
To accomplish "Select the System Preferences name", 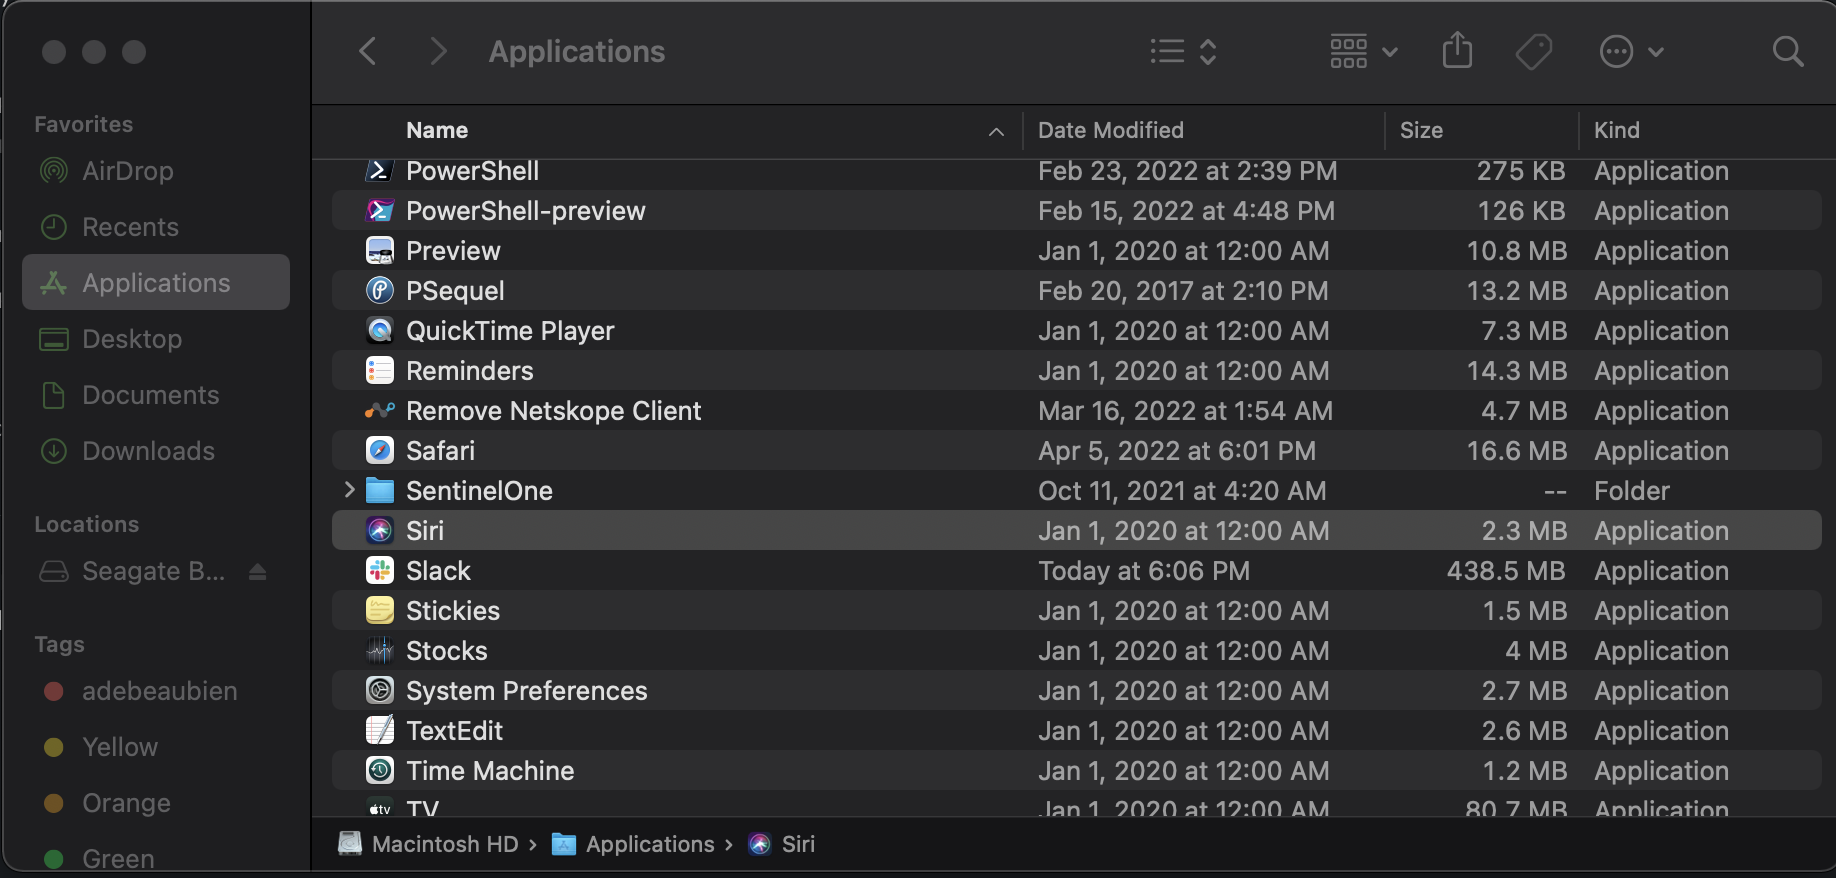I will (527, 691).
